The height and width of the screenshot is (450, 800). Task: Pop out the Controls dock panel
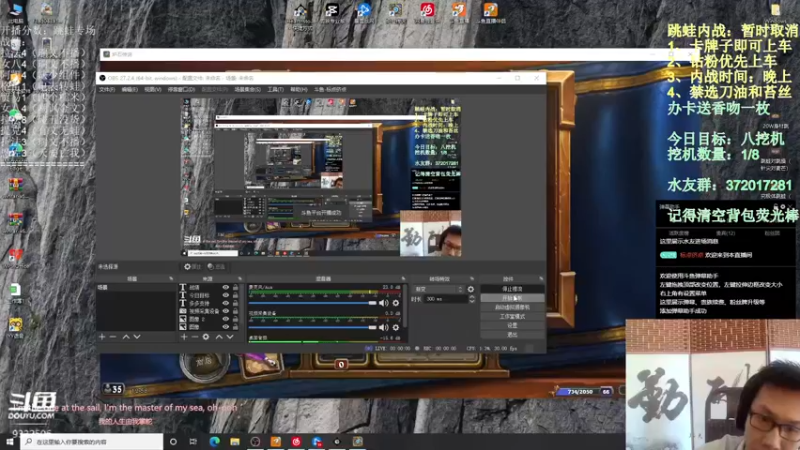tap(541, 279)
